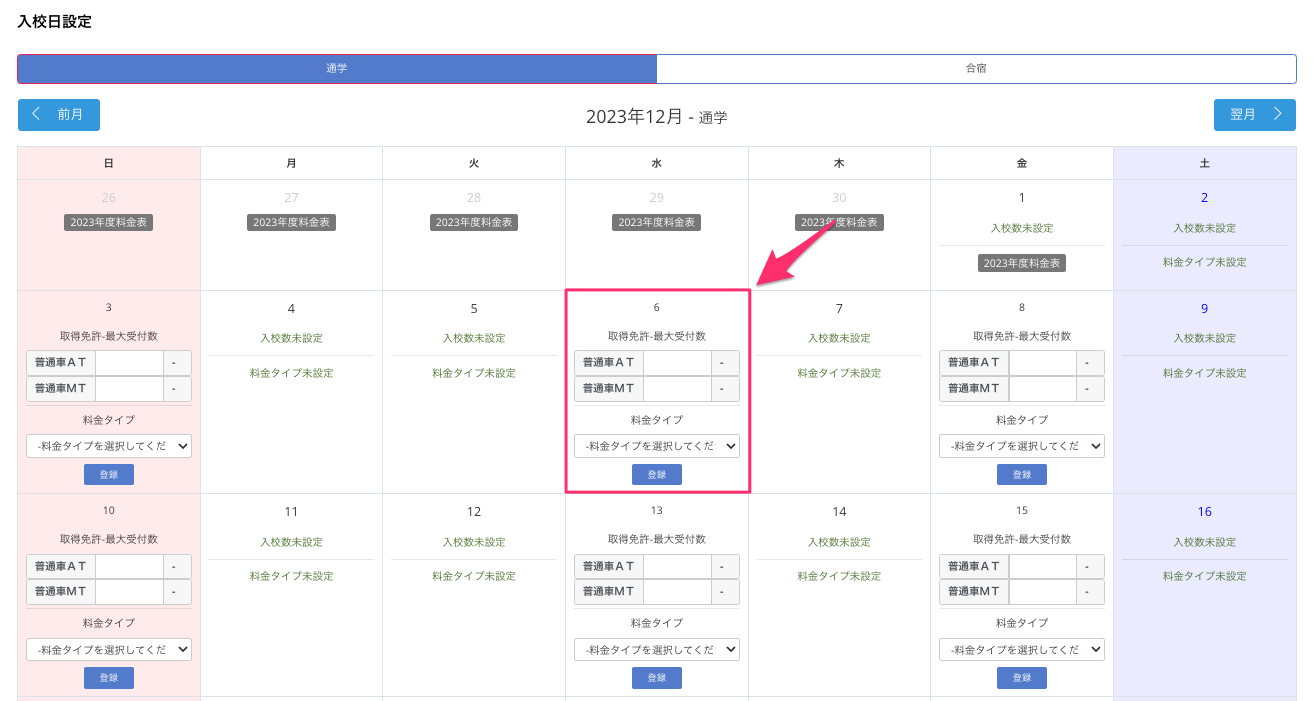Click 料金タイプ未設定 link on day 7
This screenshot has width=1315, height=701.
pyautogui.click(x=839, y=373)
